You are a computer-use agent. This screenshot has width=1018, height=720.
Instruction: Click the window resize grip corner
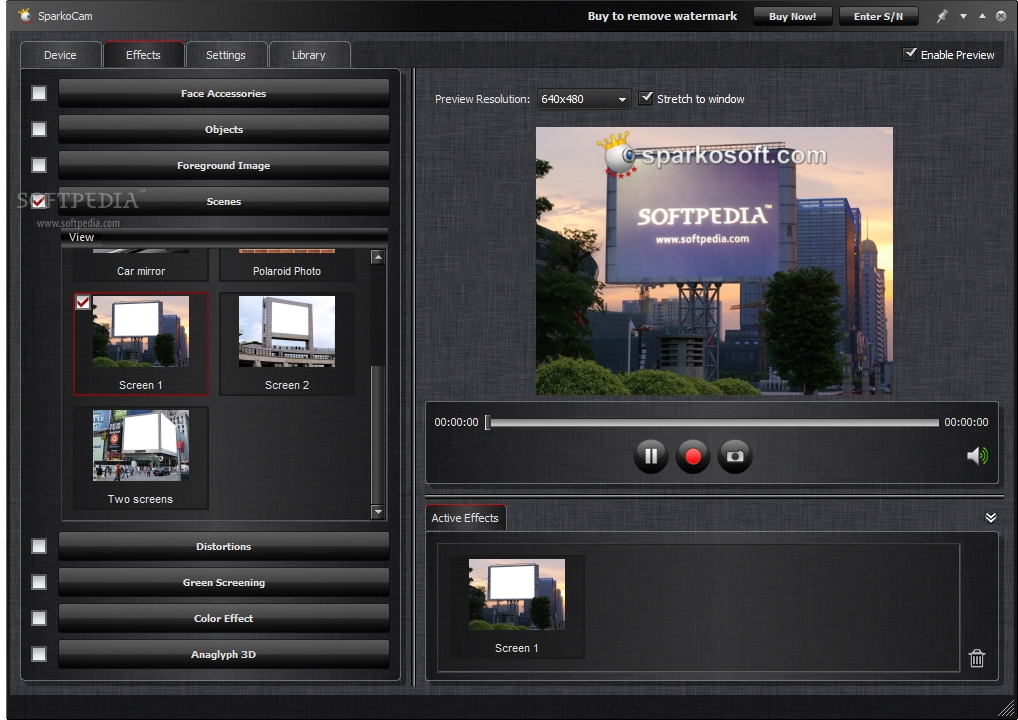click(1007, 708)
